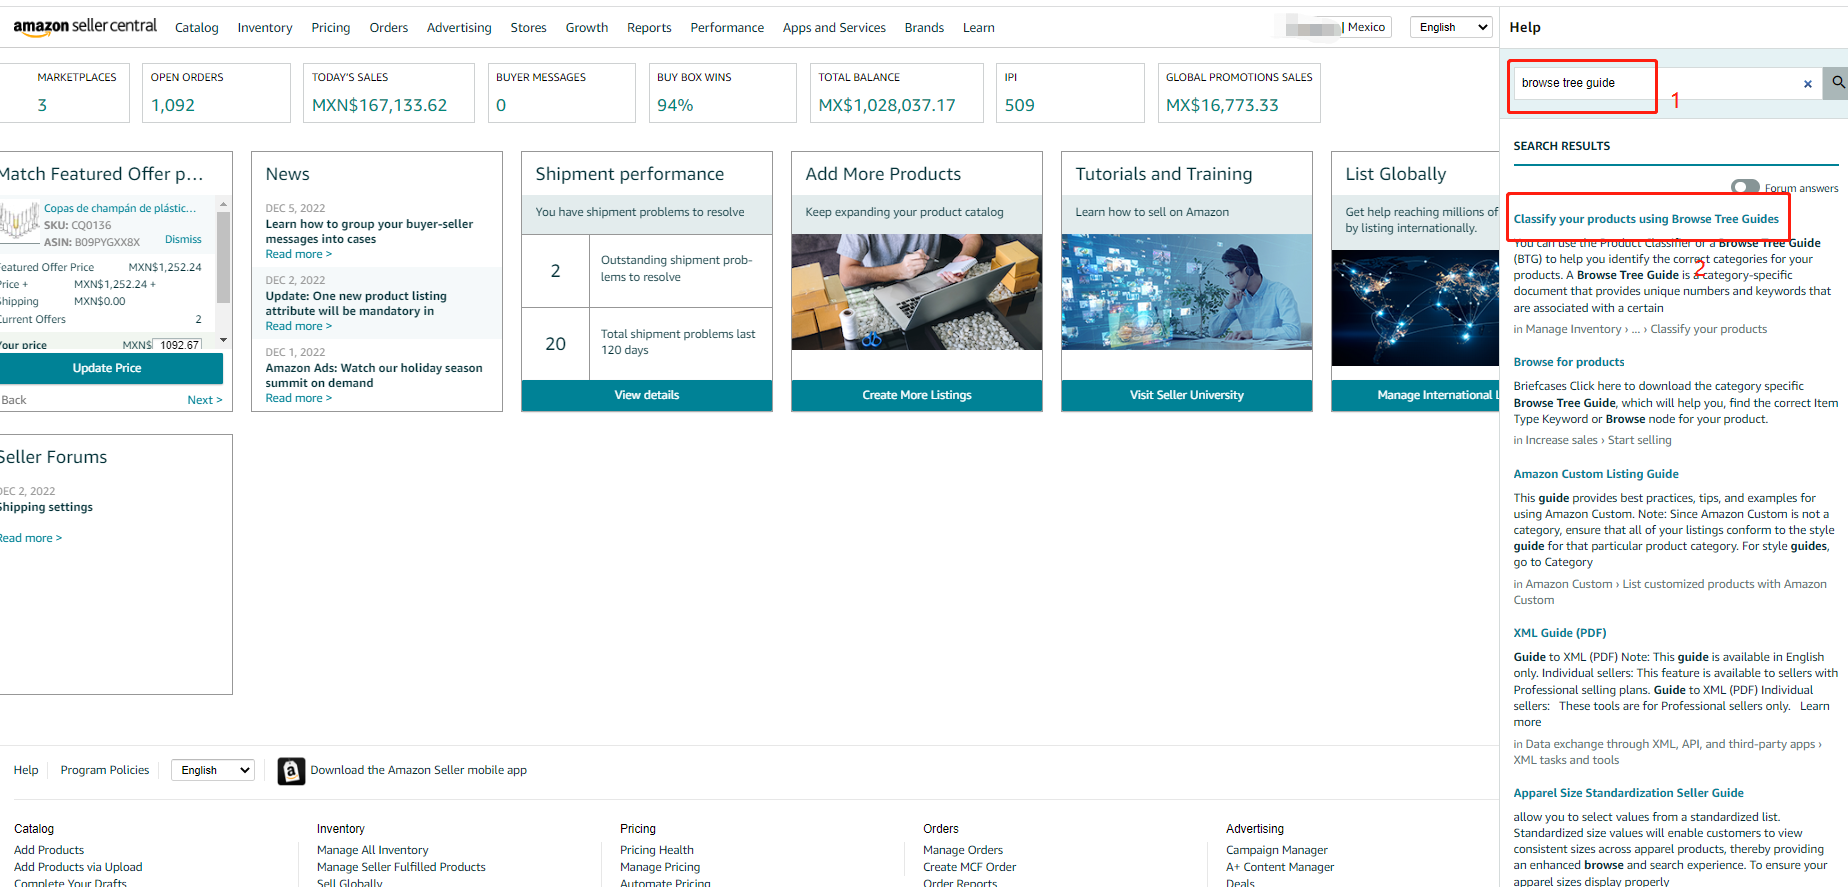Screen dimensions: 1848x887
Task: Open the Advertising menu
Action: 459,28
